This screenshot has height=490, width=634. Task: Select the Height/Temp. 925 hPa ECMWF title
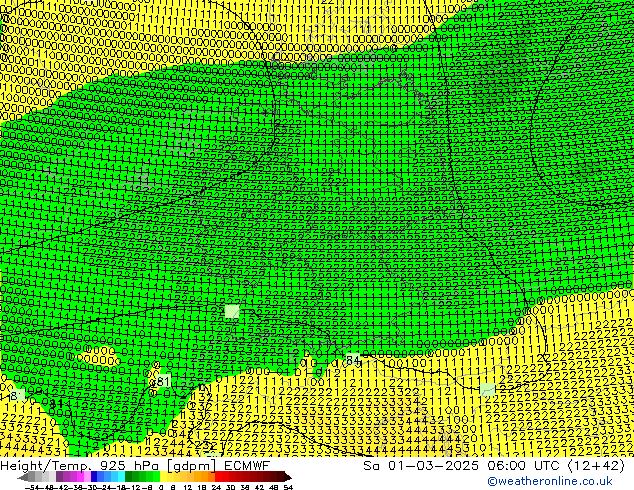point(135,465)
